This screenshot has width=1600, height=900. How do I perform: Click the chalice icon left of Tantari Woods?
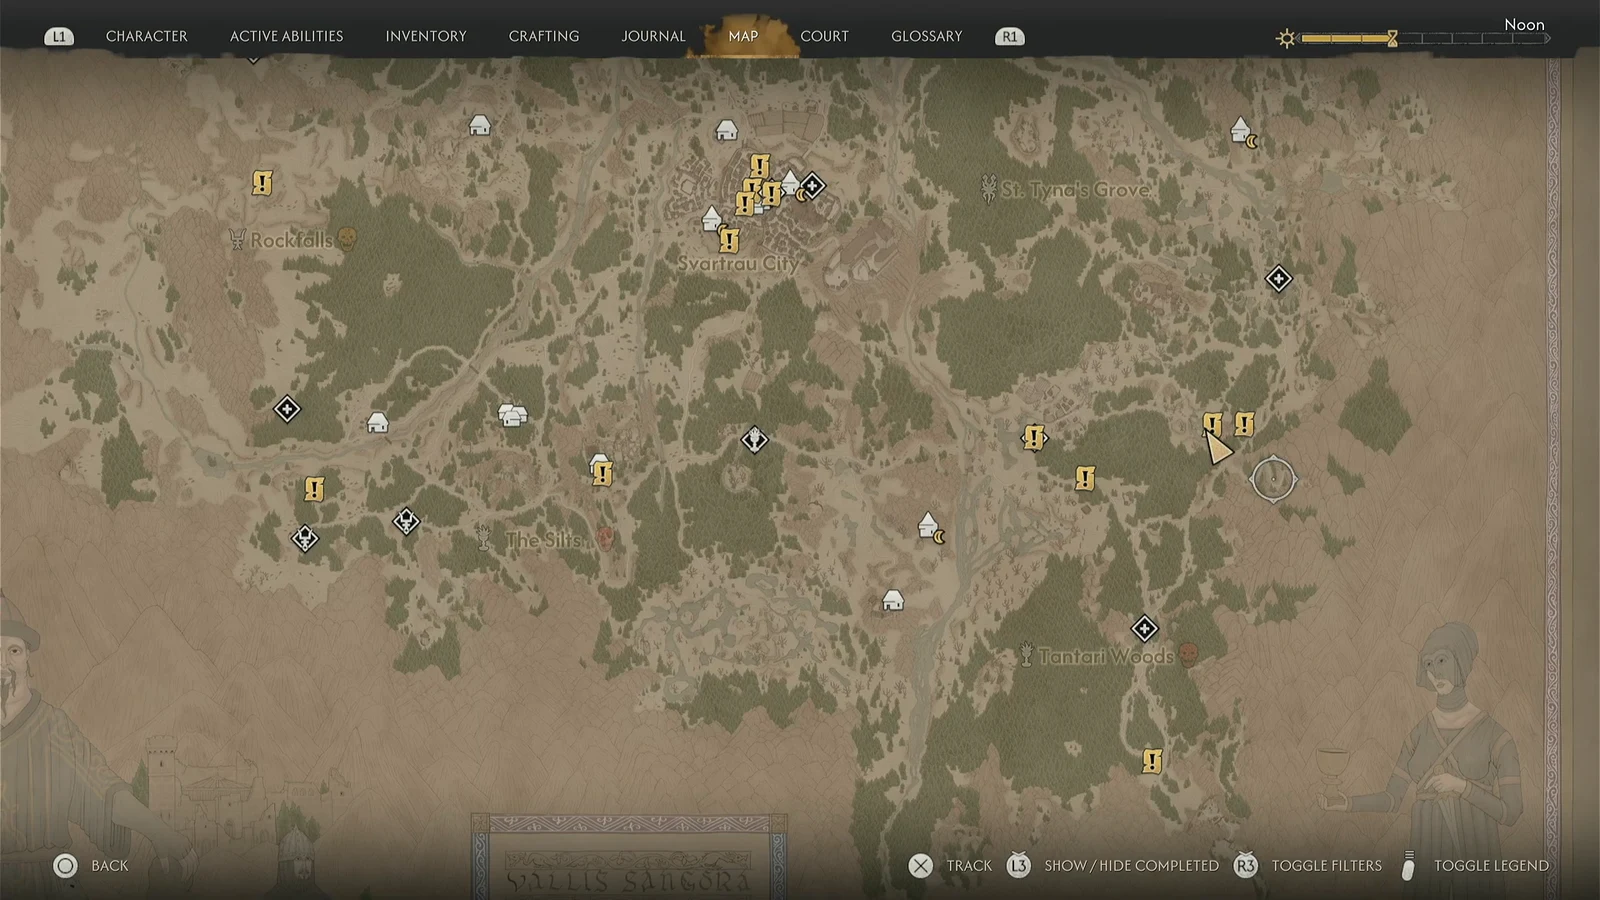[1026, 655]
